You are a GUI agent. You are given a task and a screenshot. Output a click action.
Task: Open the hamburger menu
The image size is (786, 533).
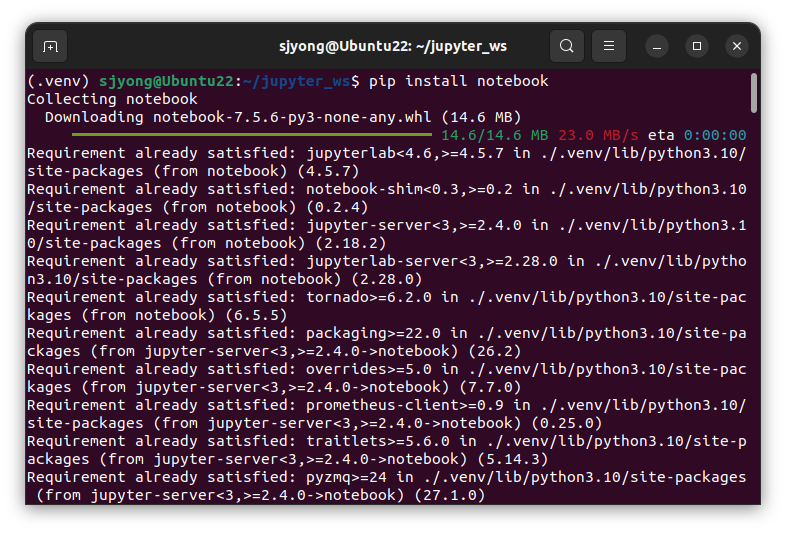click(609, 46)
